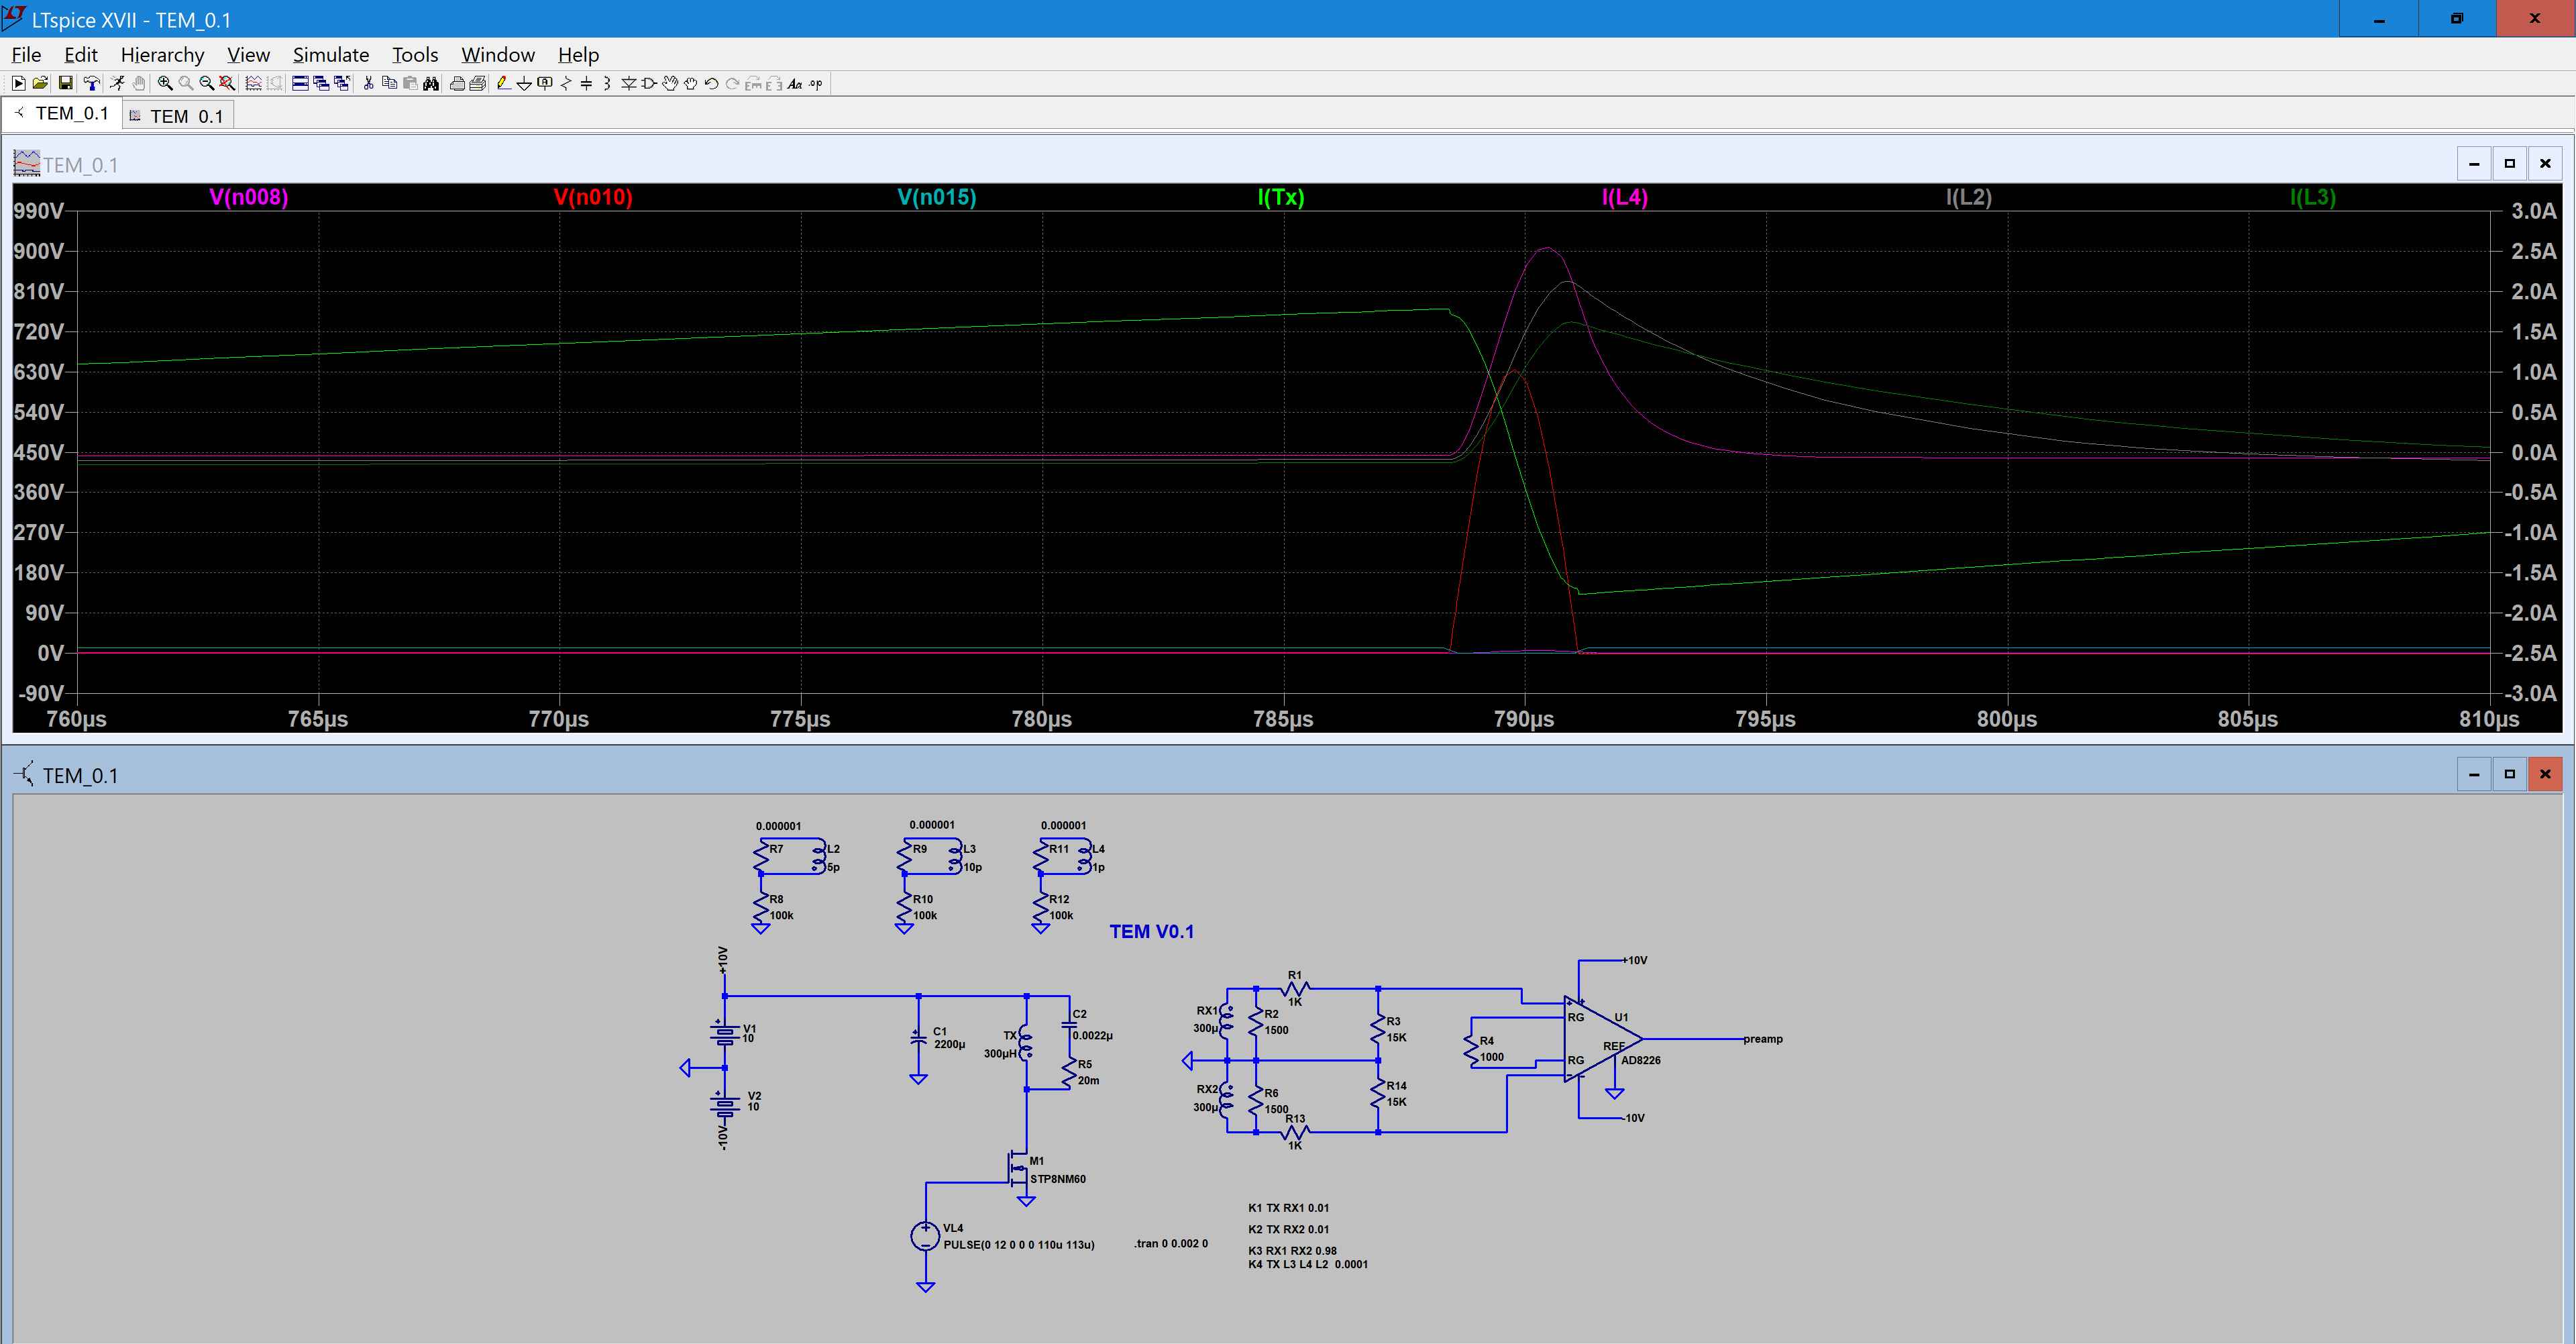The image size is (2576, 1344).
Task: Click the Zoom In magnifier icon
Action: 165,84
